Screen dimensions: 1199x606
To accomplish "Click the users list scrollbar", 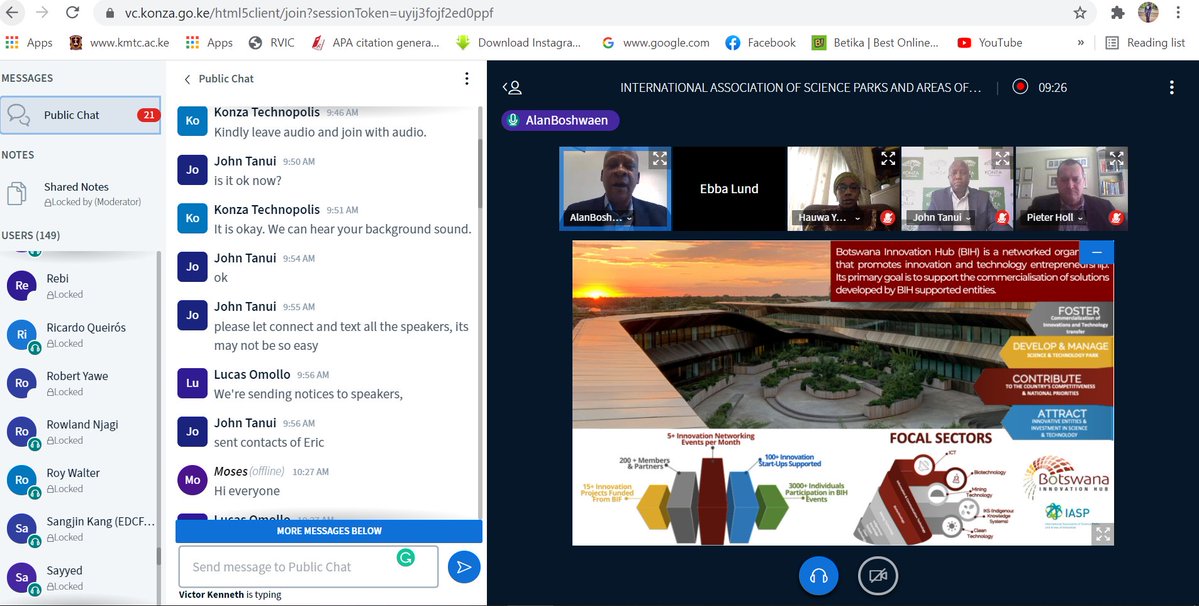I will click(x=159, y=400).
